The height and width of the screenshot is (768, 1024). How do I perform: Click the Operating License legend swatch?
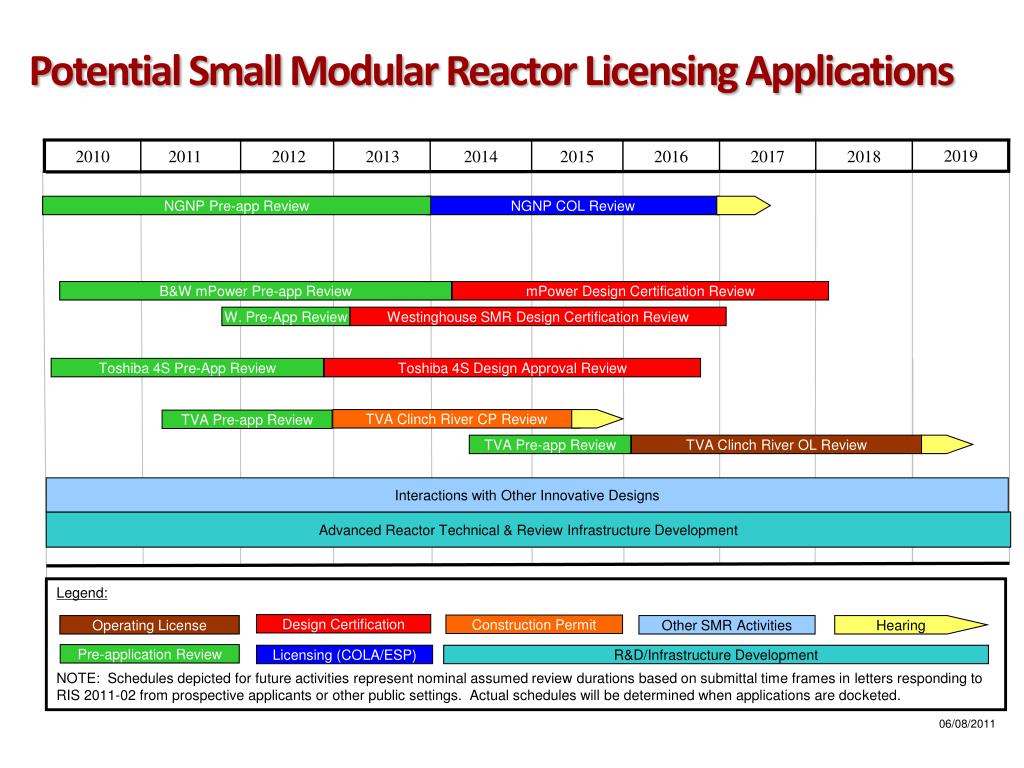[150, 625]
